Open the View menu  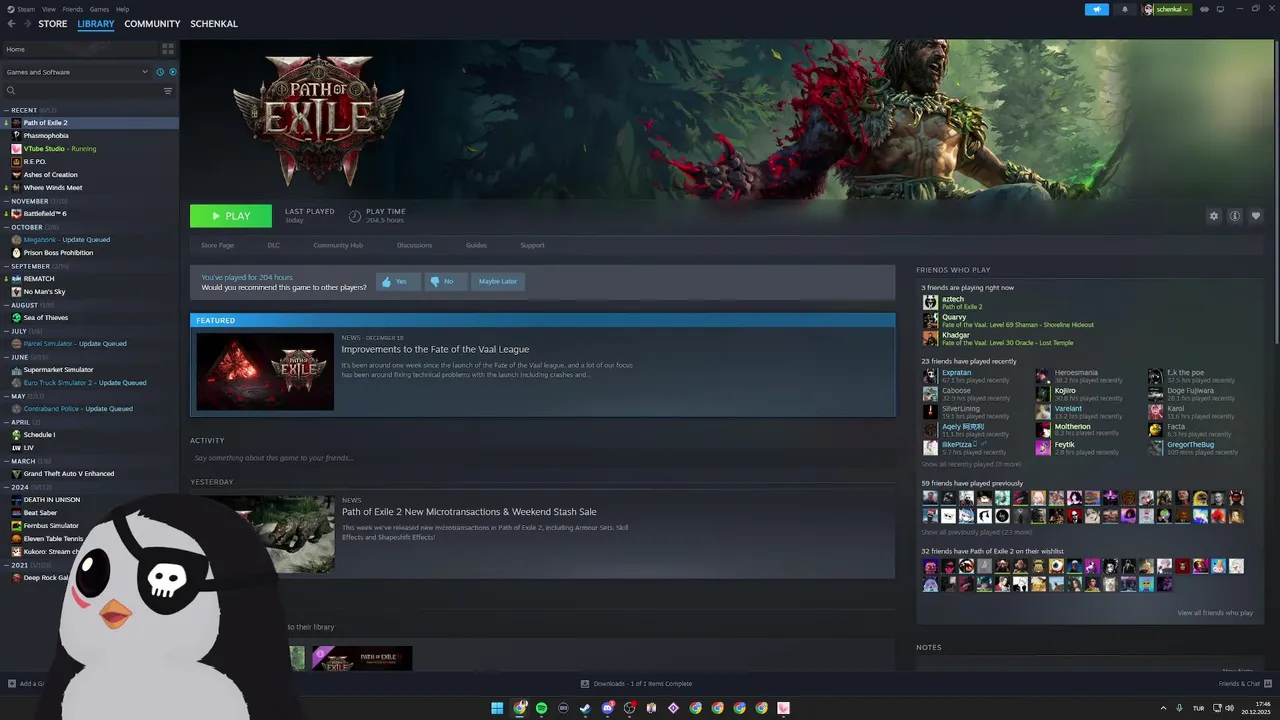coord(48,9)
